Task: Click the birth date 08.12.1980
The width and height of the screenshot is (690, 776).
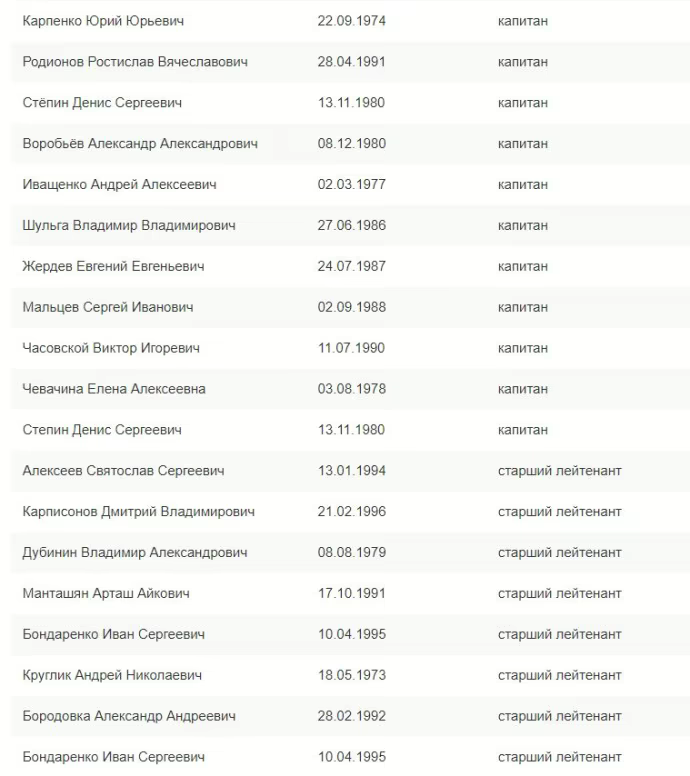Action: tap(351, 144)
